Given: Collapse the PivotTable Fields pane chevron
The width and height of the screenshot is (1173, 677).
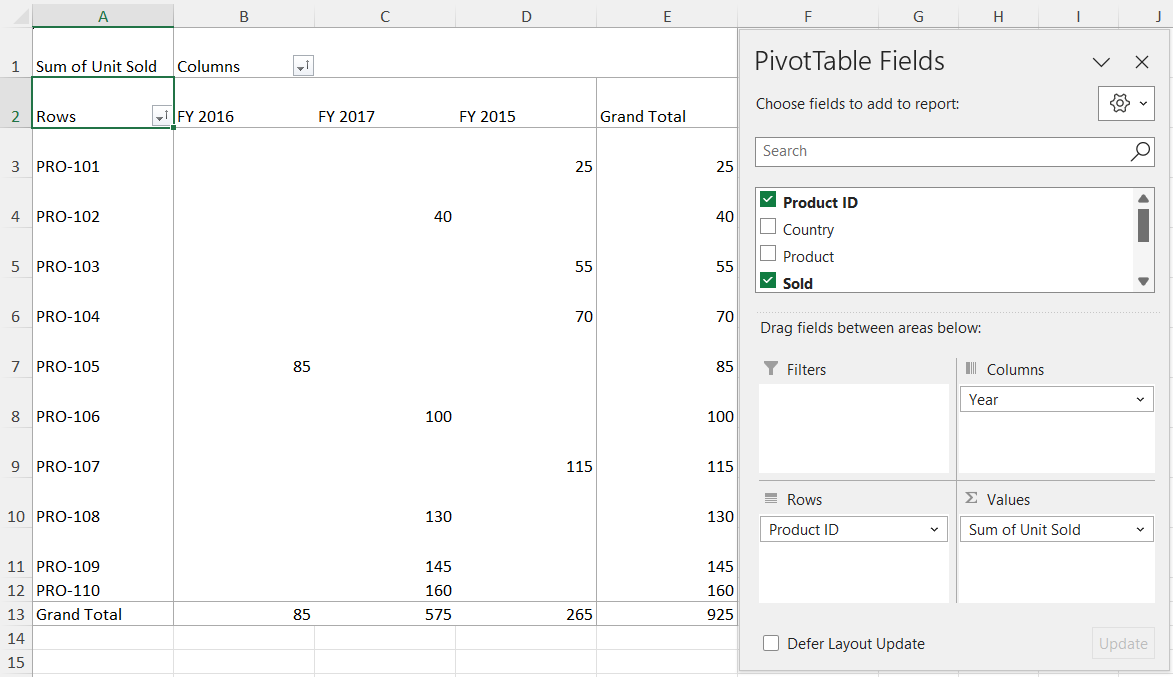Looking at the screenshot, I should click(1101, 61).
